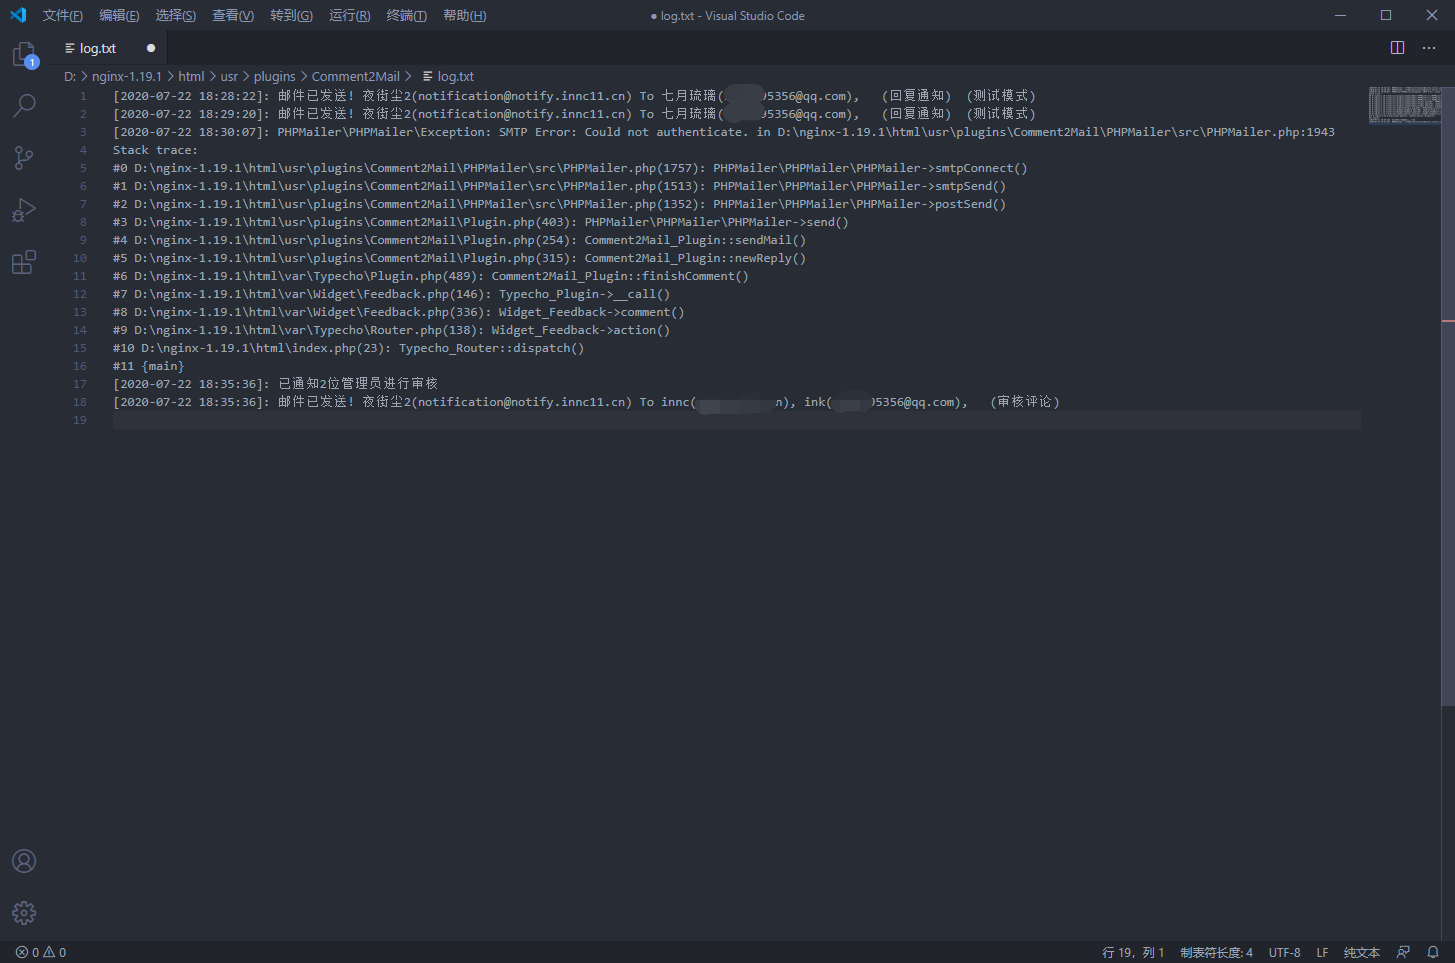The width and height of the screenshot is (1455, 963).
Task: Open the Manage gear icon
Action: 24,913
